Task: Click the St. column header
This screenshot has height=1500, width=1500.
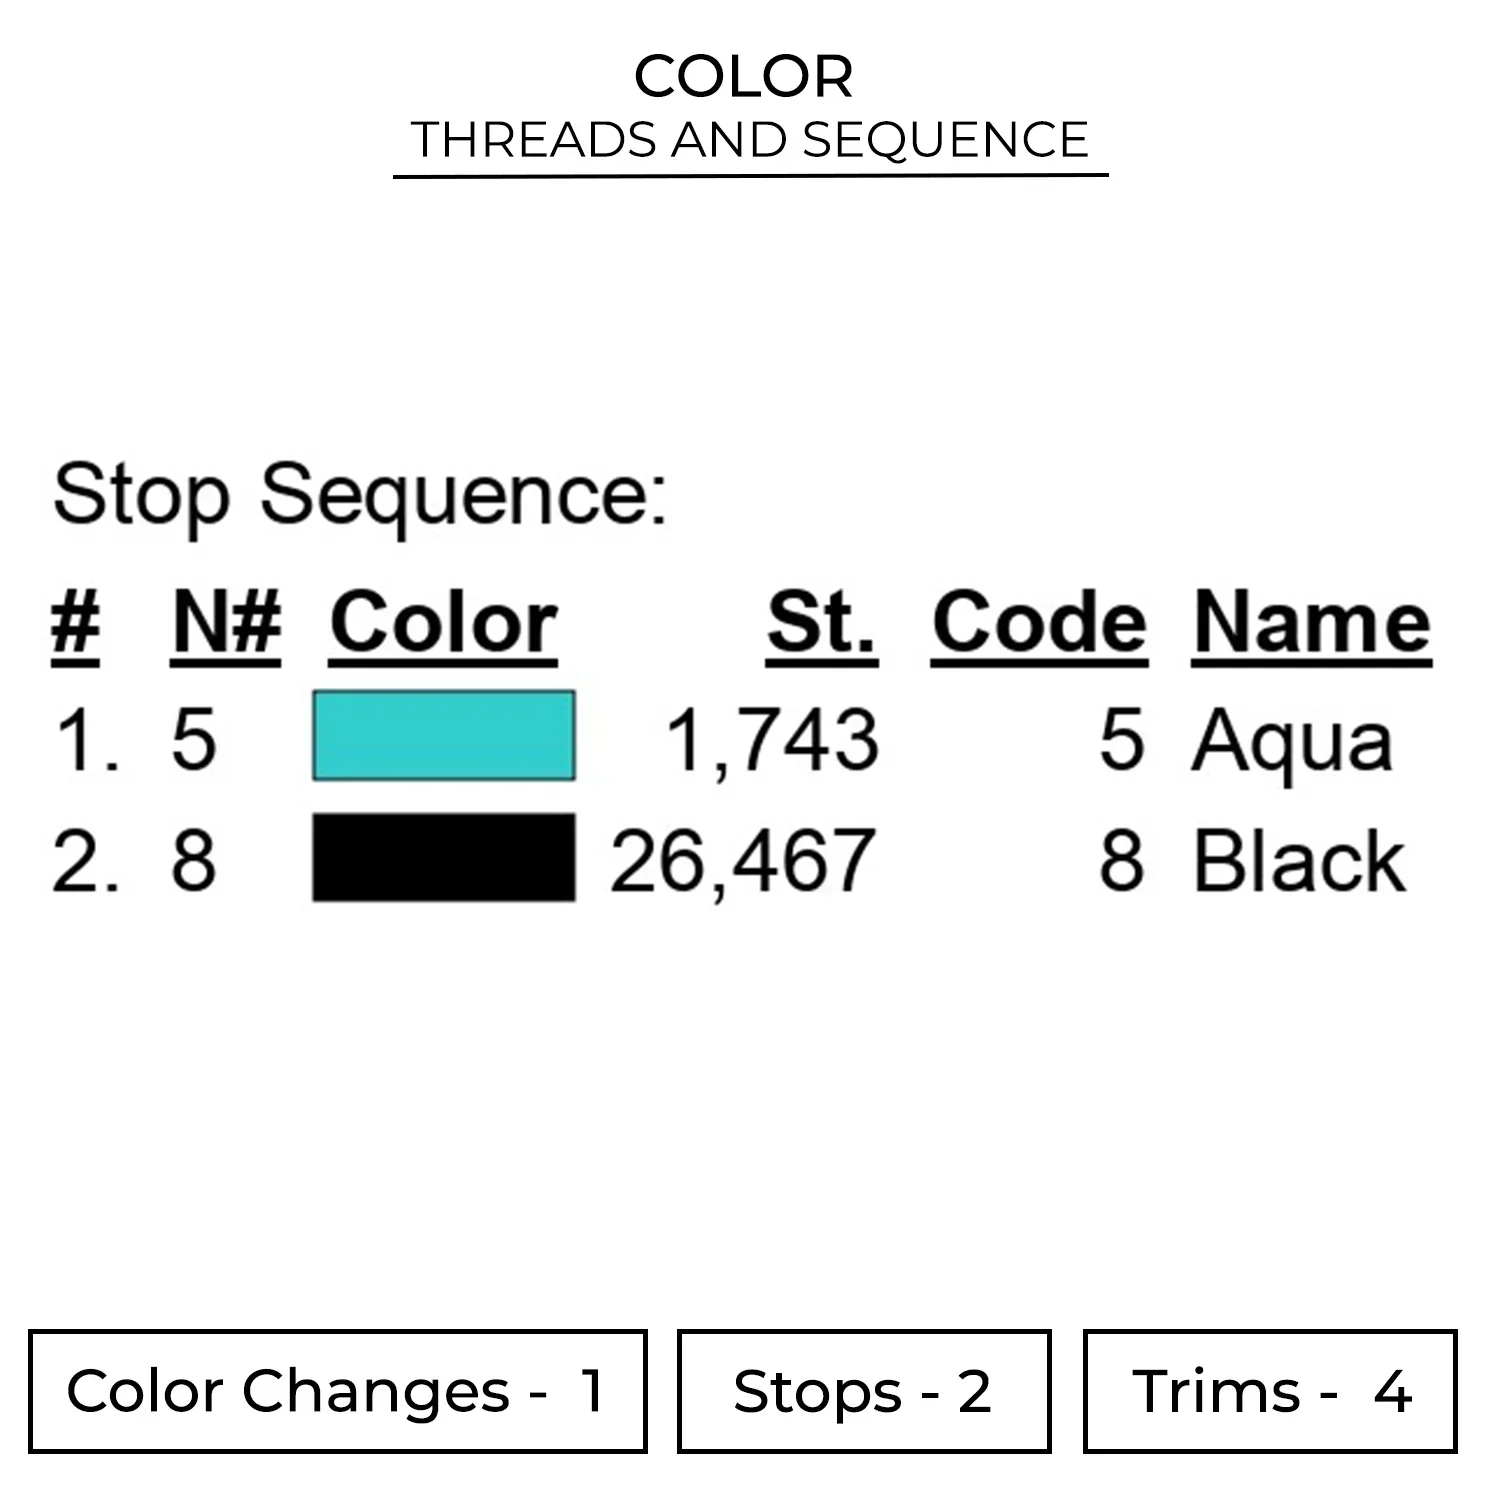Action: coord(822,624)
